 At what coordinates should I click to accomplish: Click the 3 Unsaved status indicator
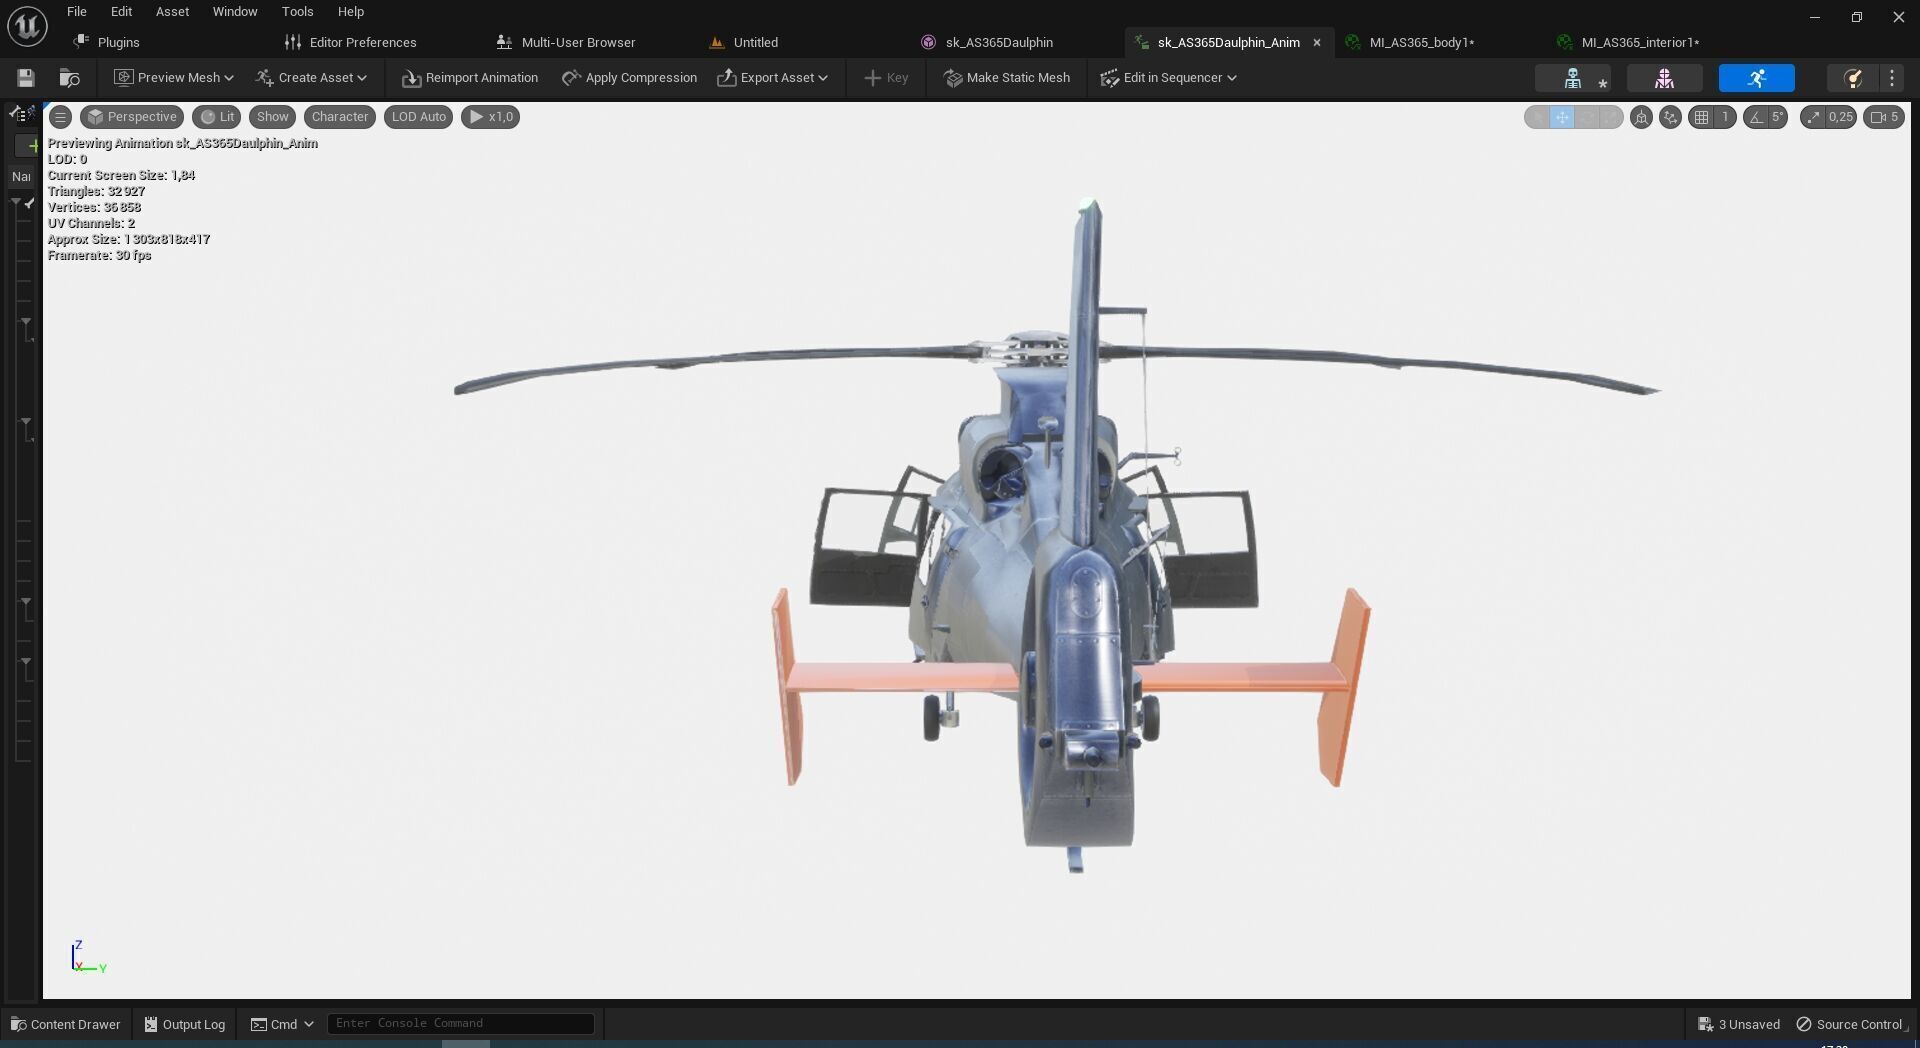click(x=1739, y=1024)
